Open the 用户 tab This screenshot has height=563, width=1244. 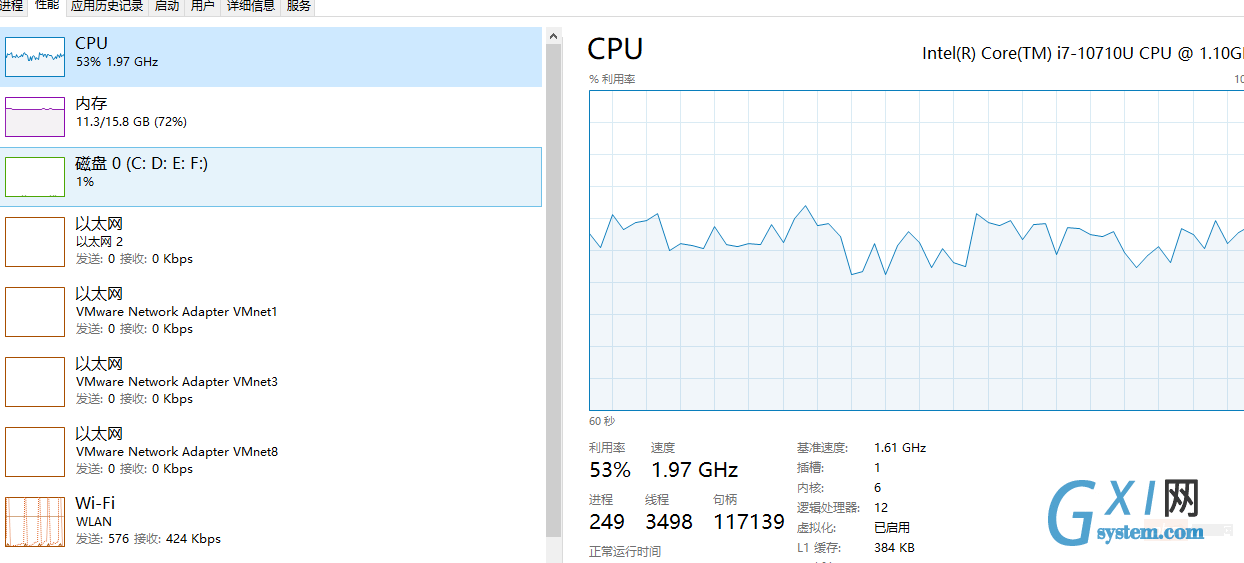203,6
